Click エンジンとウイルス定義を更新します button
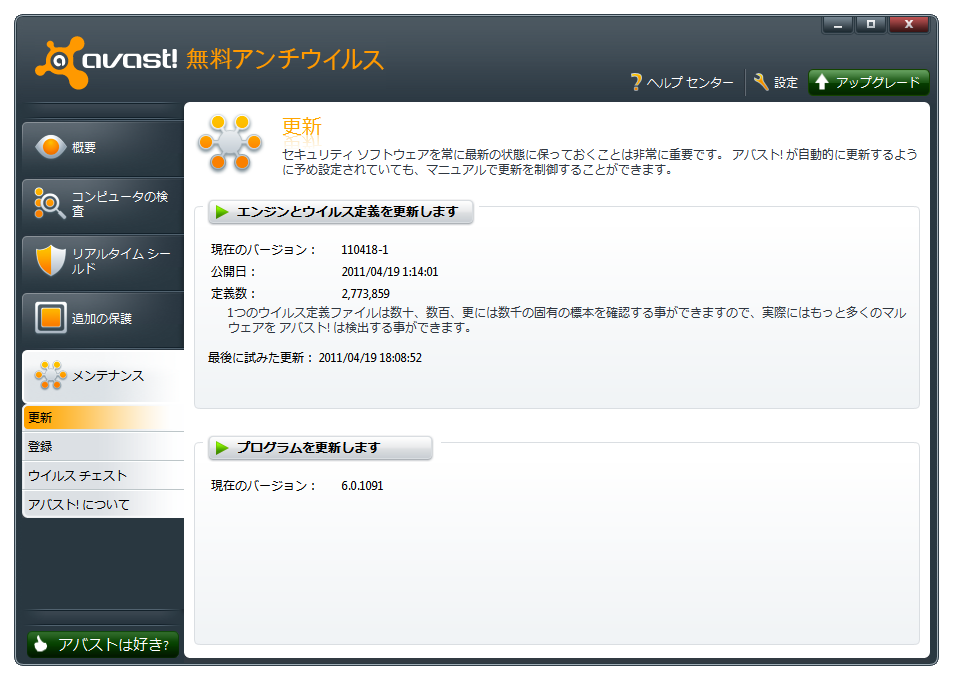Image resolution: width=957 pixels, height=684 pixels. pyautogui.click(x=341, y=212)
